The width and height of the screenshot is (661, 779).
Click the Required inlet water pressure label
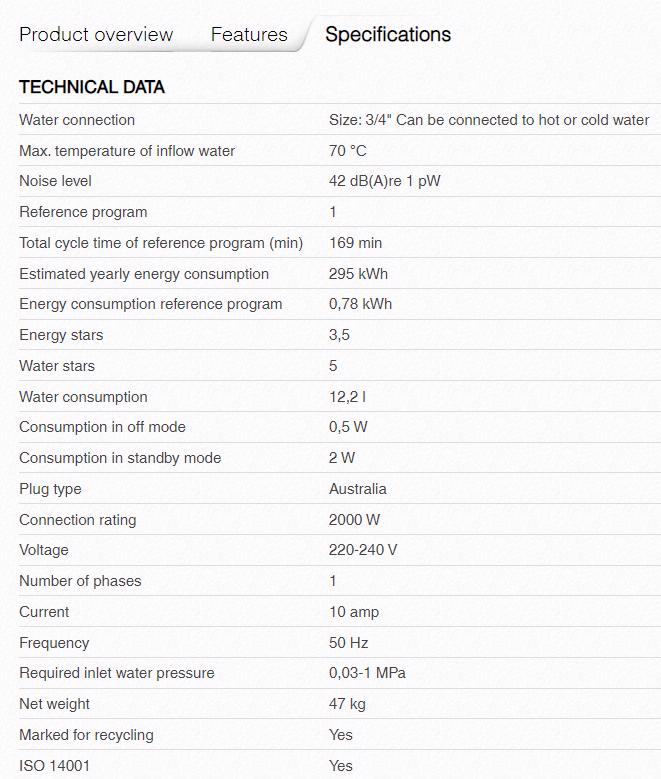[117, 673]
